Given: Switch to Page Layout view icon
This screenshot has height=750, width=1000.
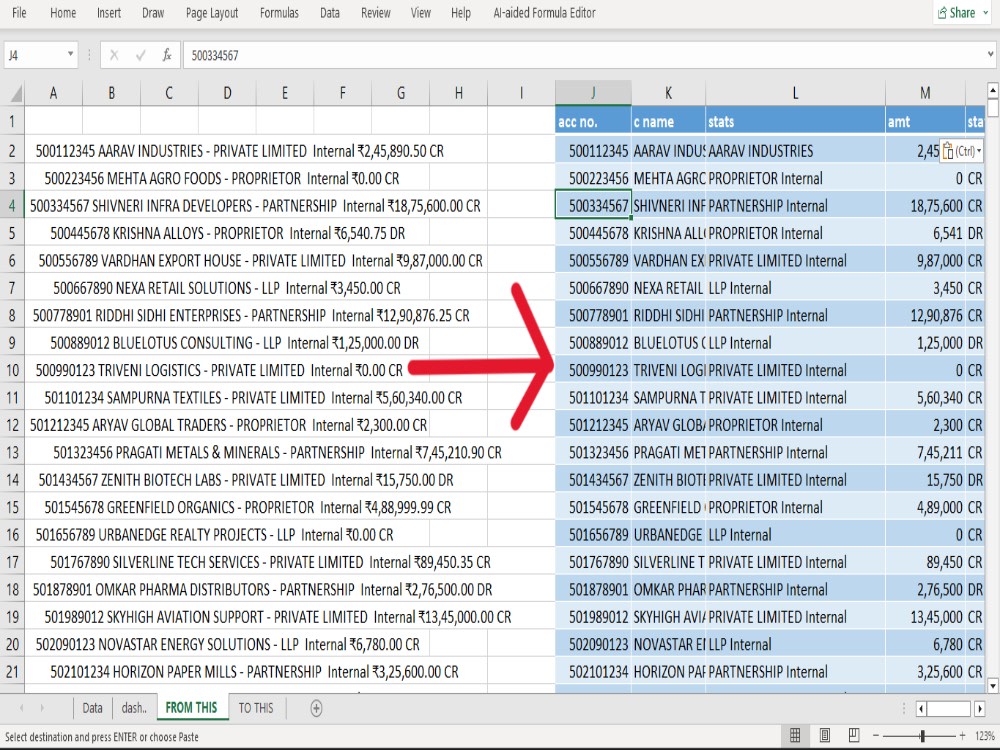Looking at the screenshot, I should [x=824, y=736].
